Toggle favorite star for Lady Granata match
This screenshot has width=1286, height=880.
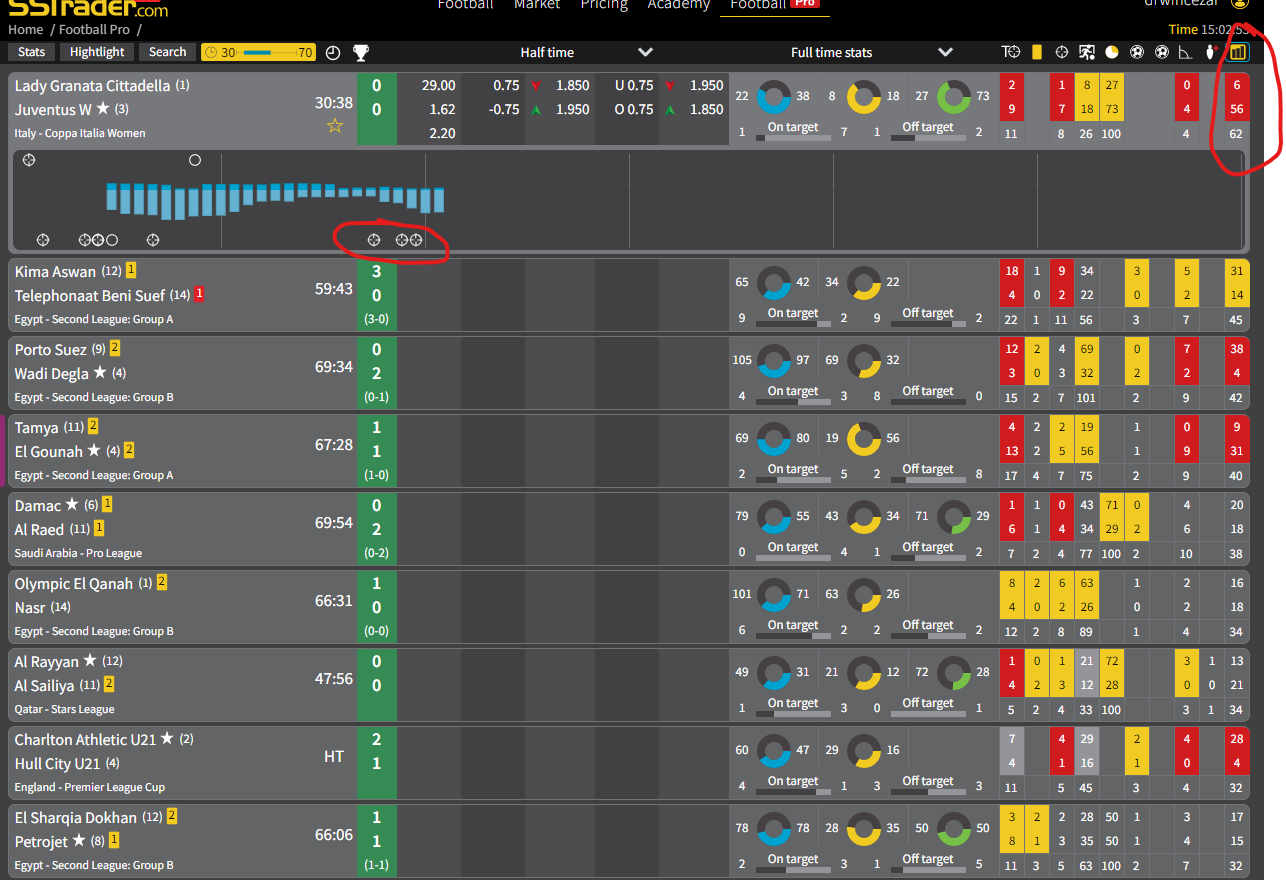[x=335, y=126]
